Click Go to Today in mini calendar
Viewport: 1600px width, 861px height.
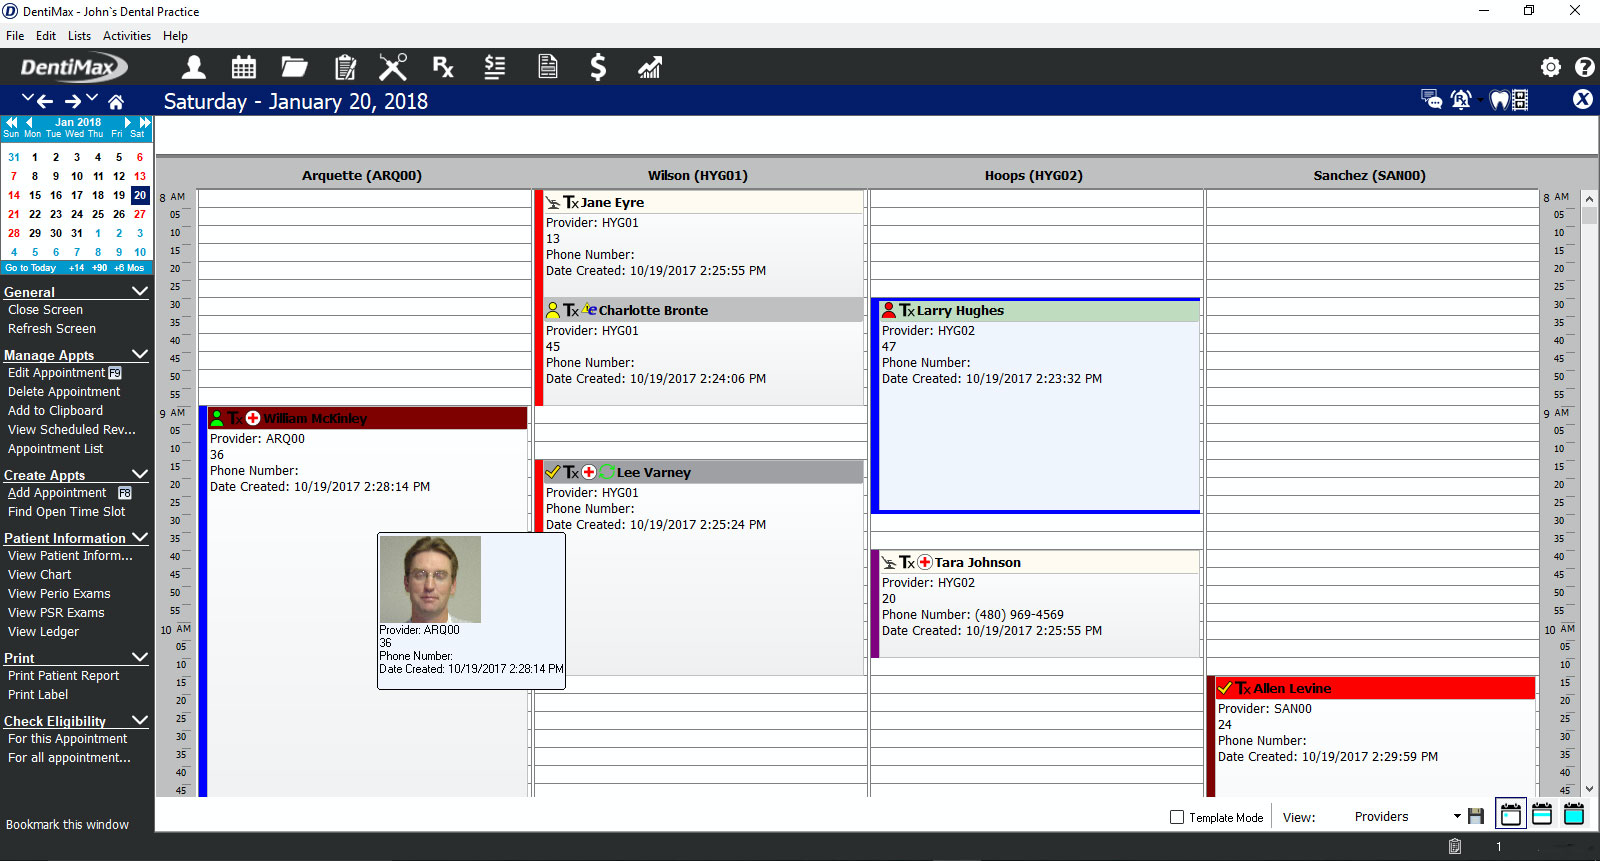(30, 268)
